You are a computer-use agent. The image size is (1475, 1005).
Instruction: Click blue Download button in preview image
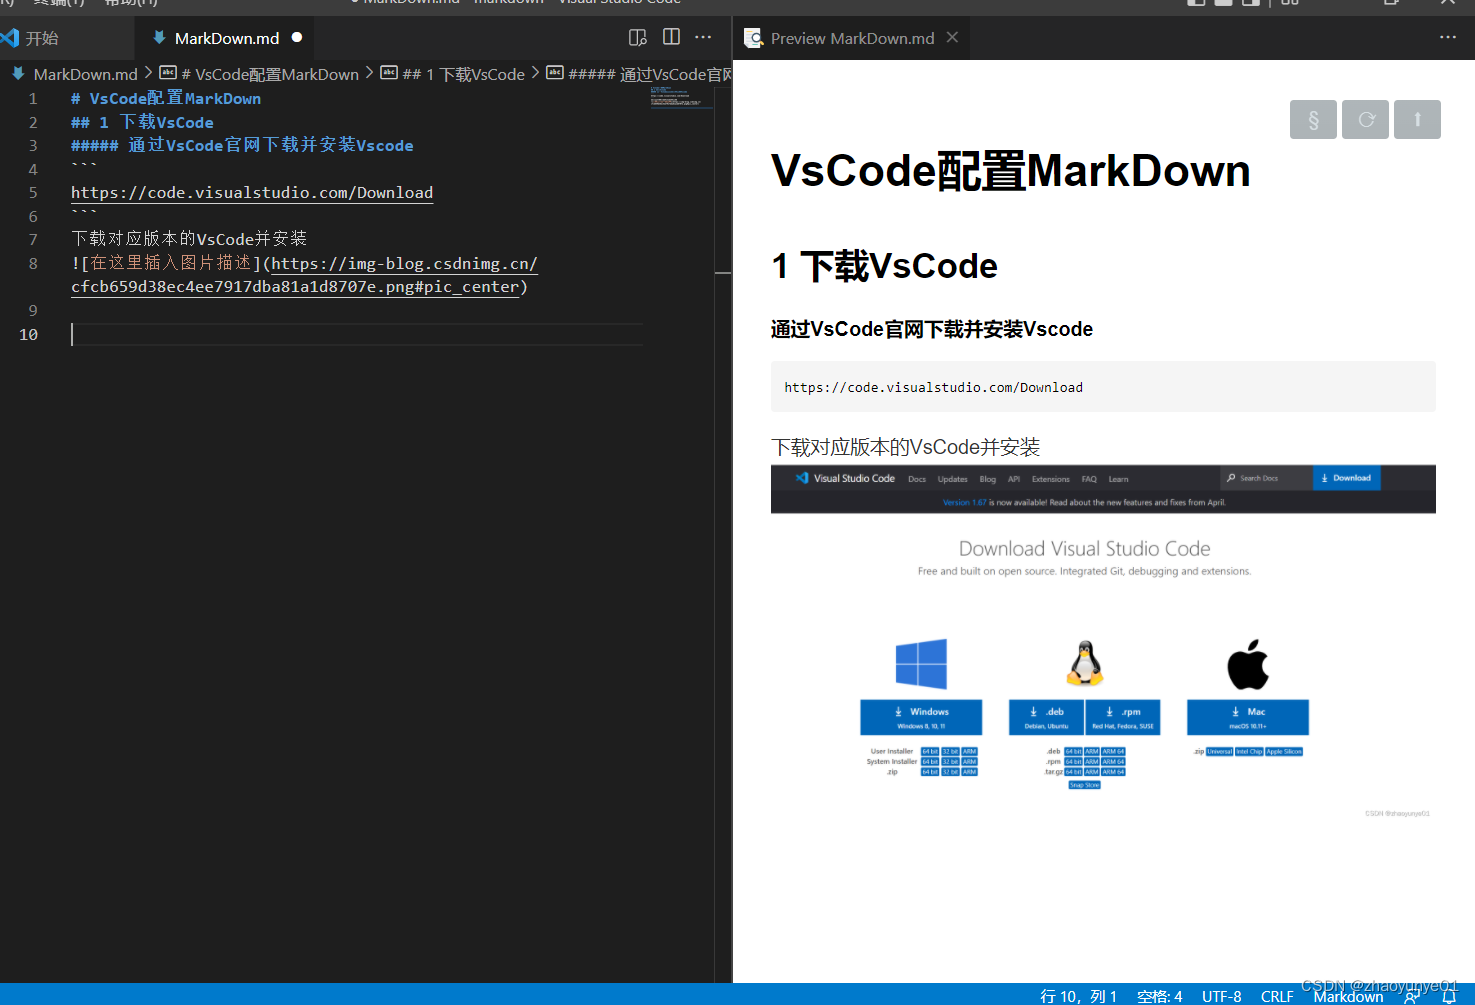tap(1346, 478)
